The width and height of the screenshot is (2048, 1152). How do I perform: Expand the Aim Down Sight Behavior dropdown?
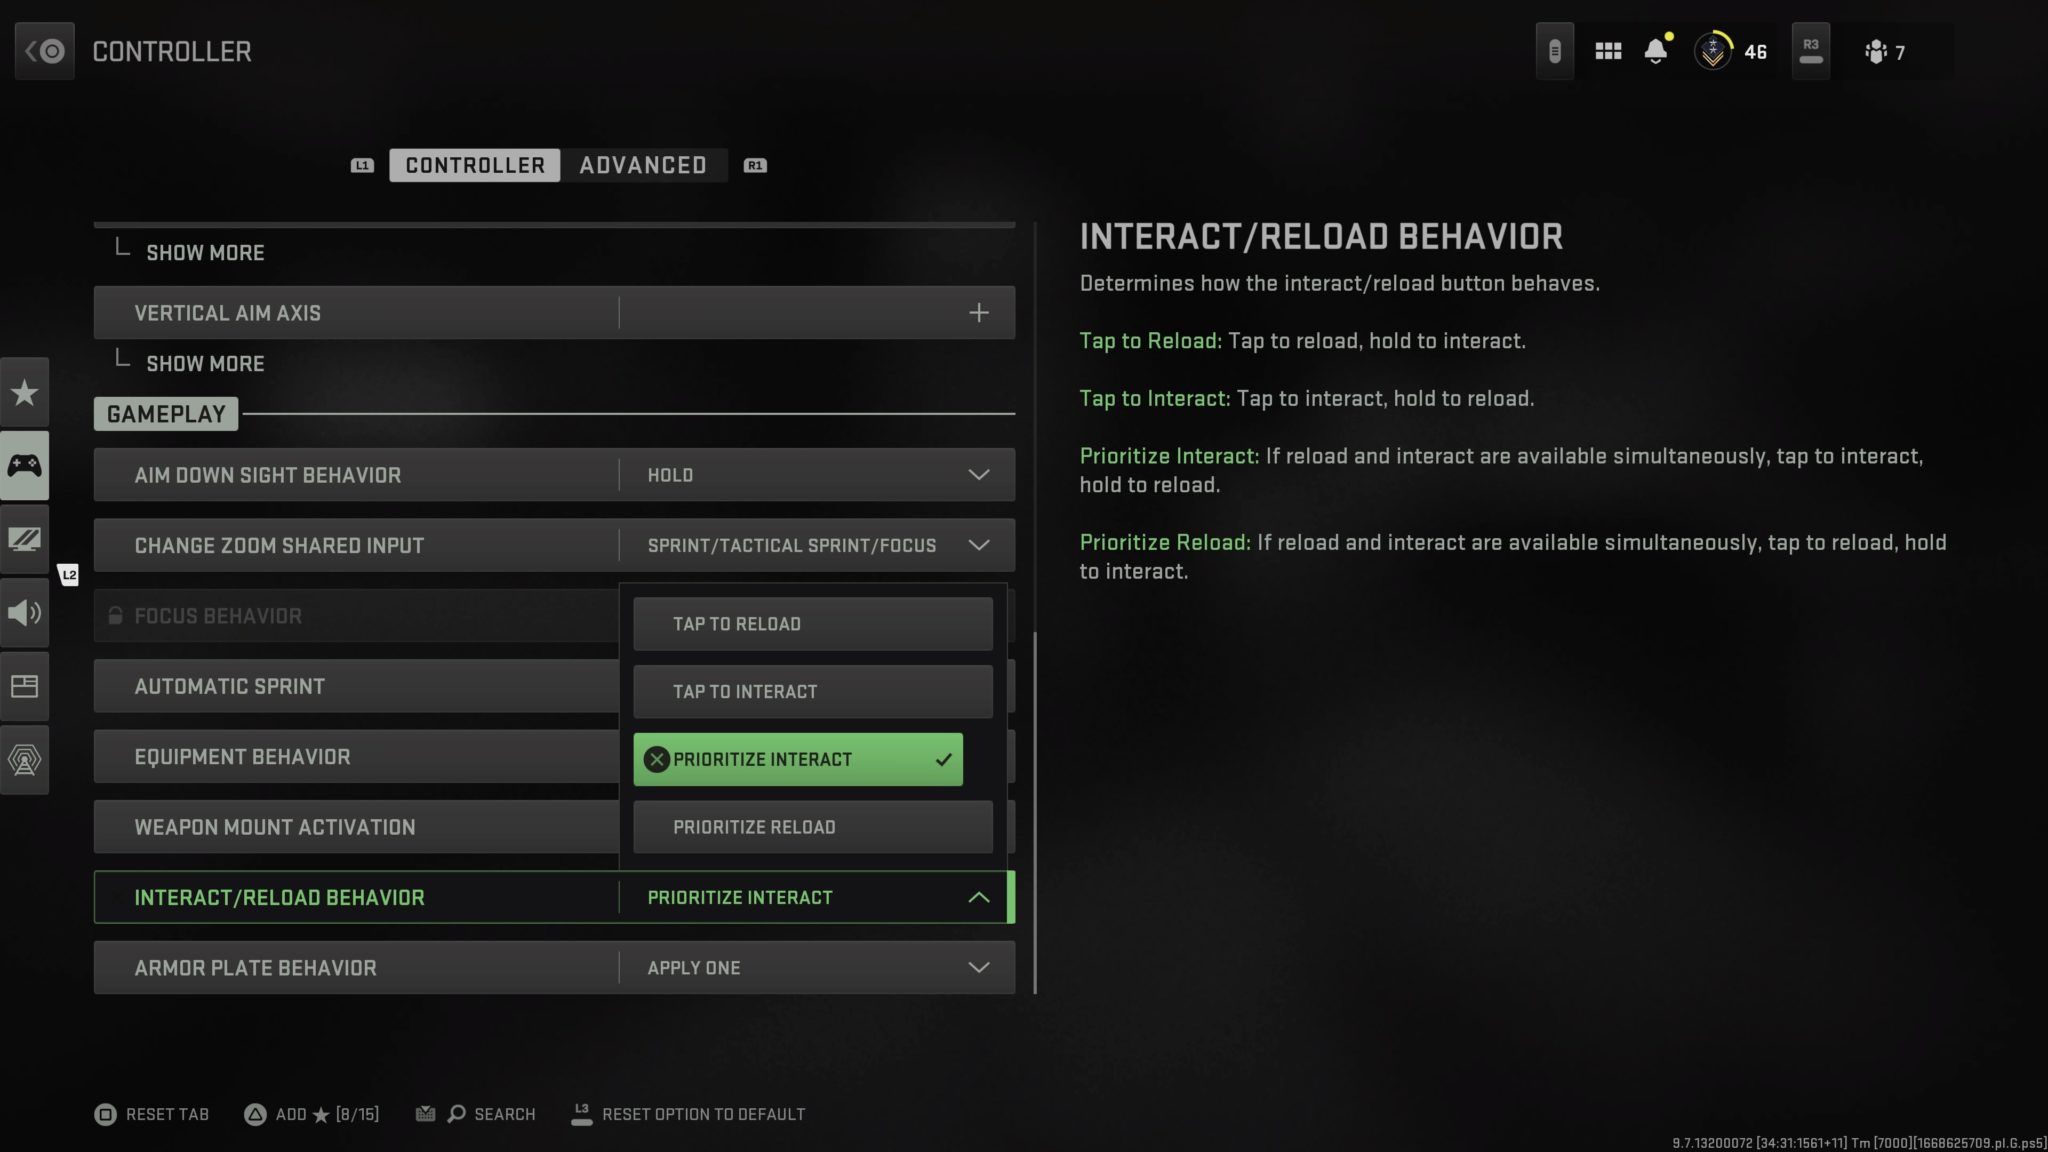coord(980,474)
